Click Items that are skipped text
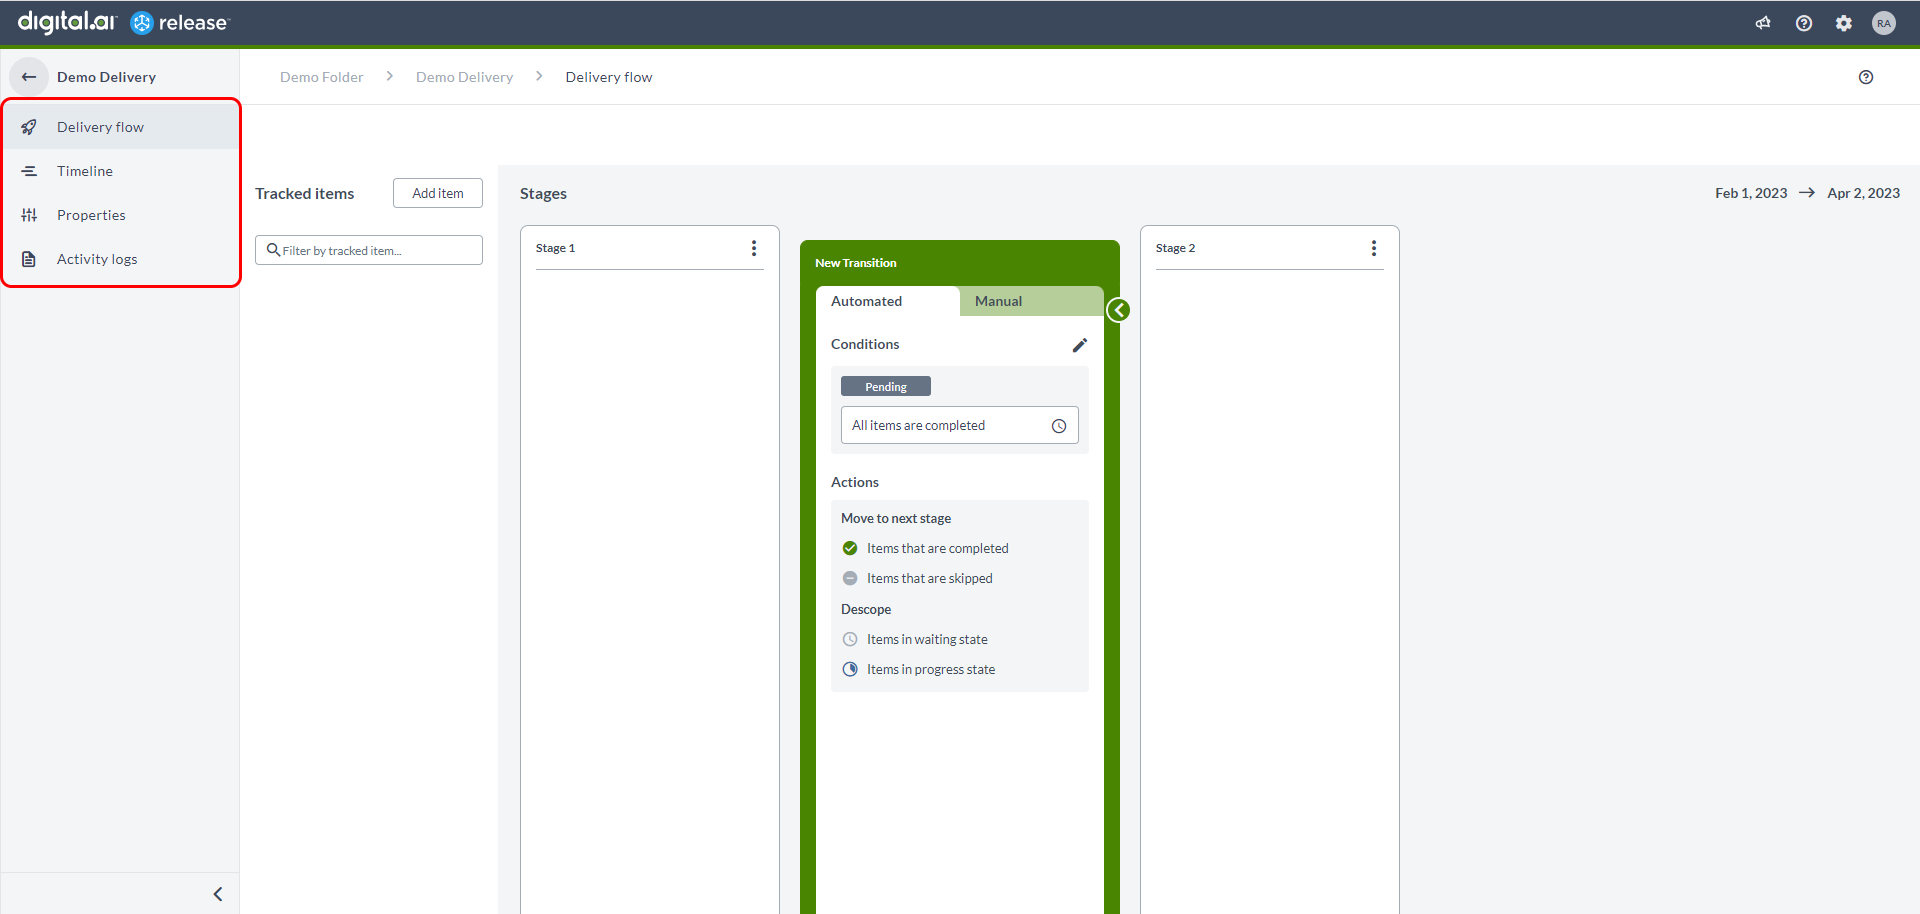 930,578
